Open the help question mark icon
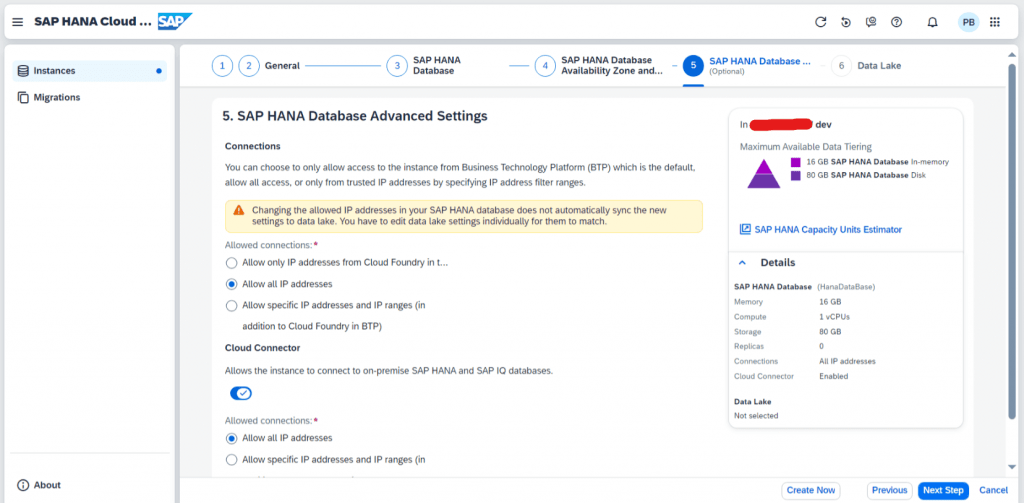 click(897, 22)
